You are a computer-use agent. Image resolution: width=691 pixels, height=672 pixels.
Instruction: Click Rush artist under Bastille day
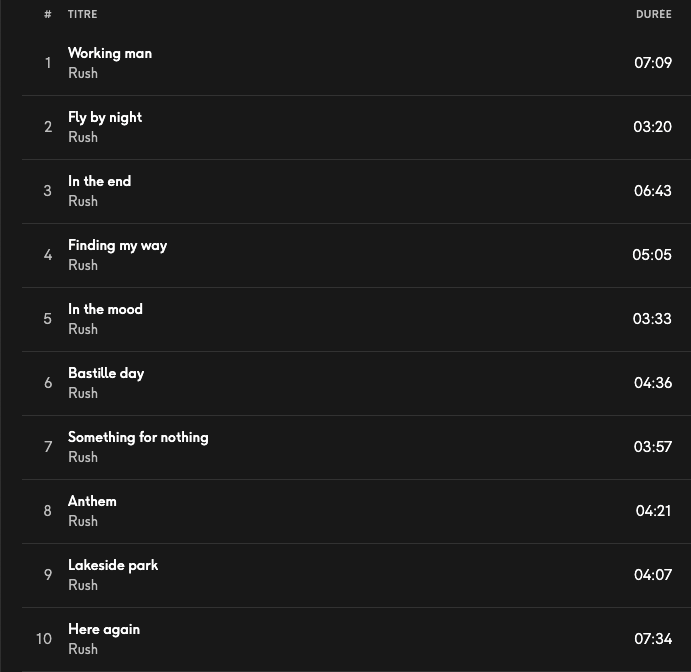tap(83, 393)
